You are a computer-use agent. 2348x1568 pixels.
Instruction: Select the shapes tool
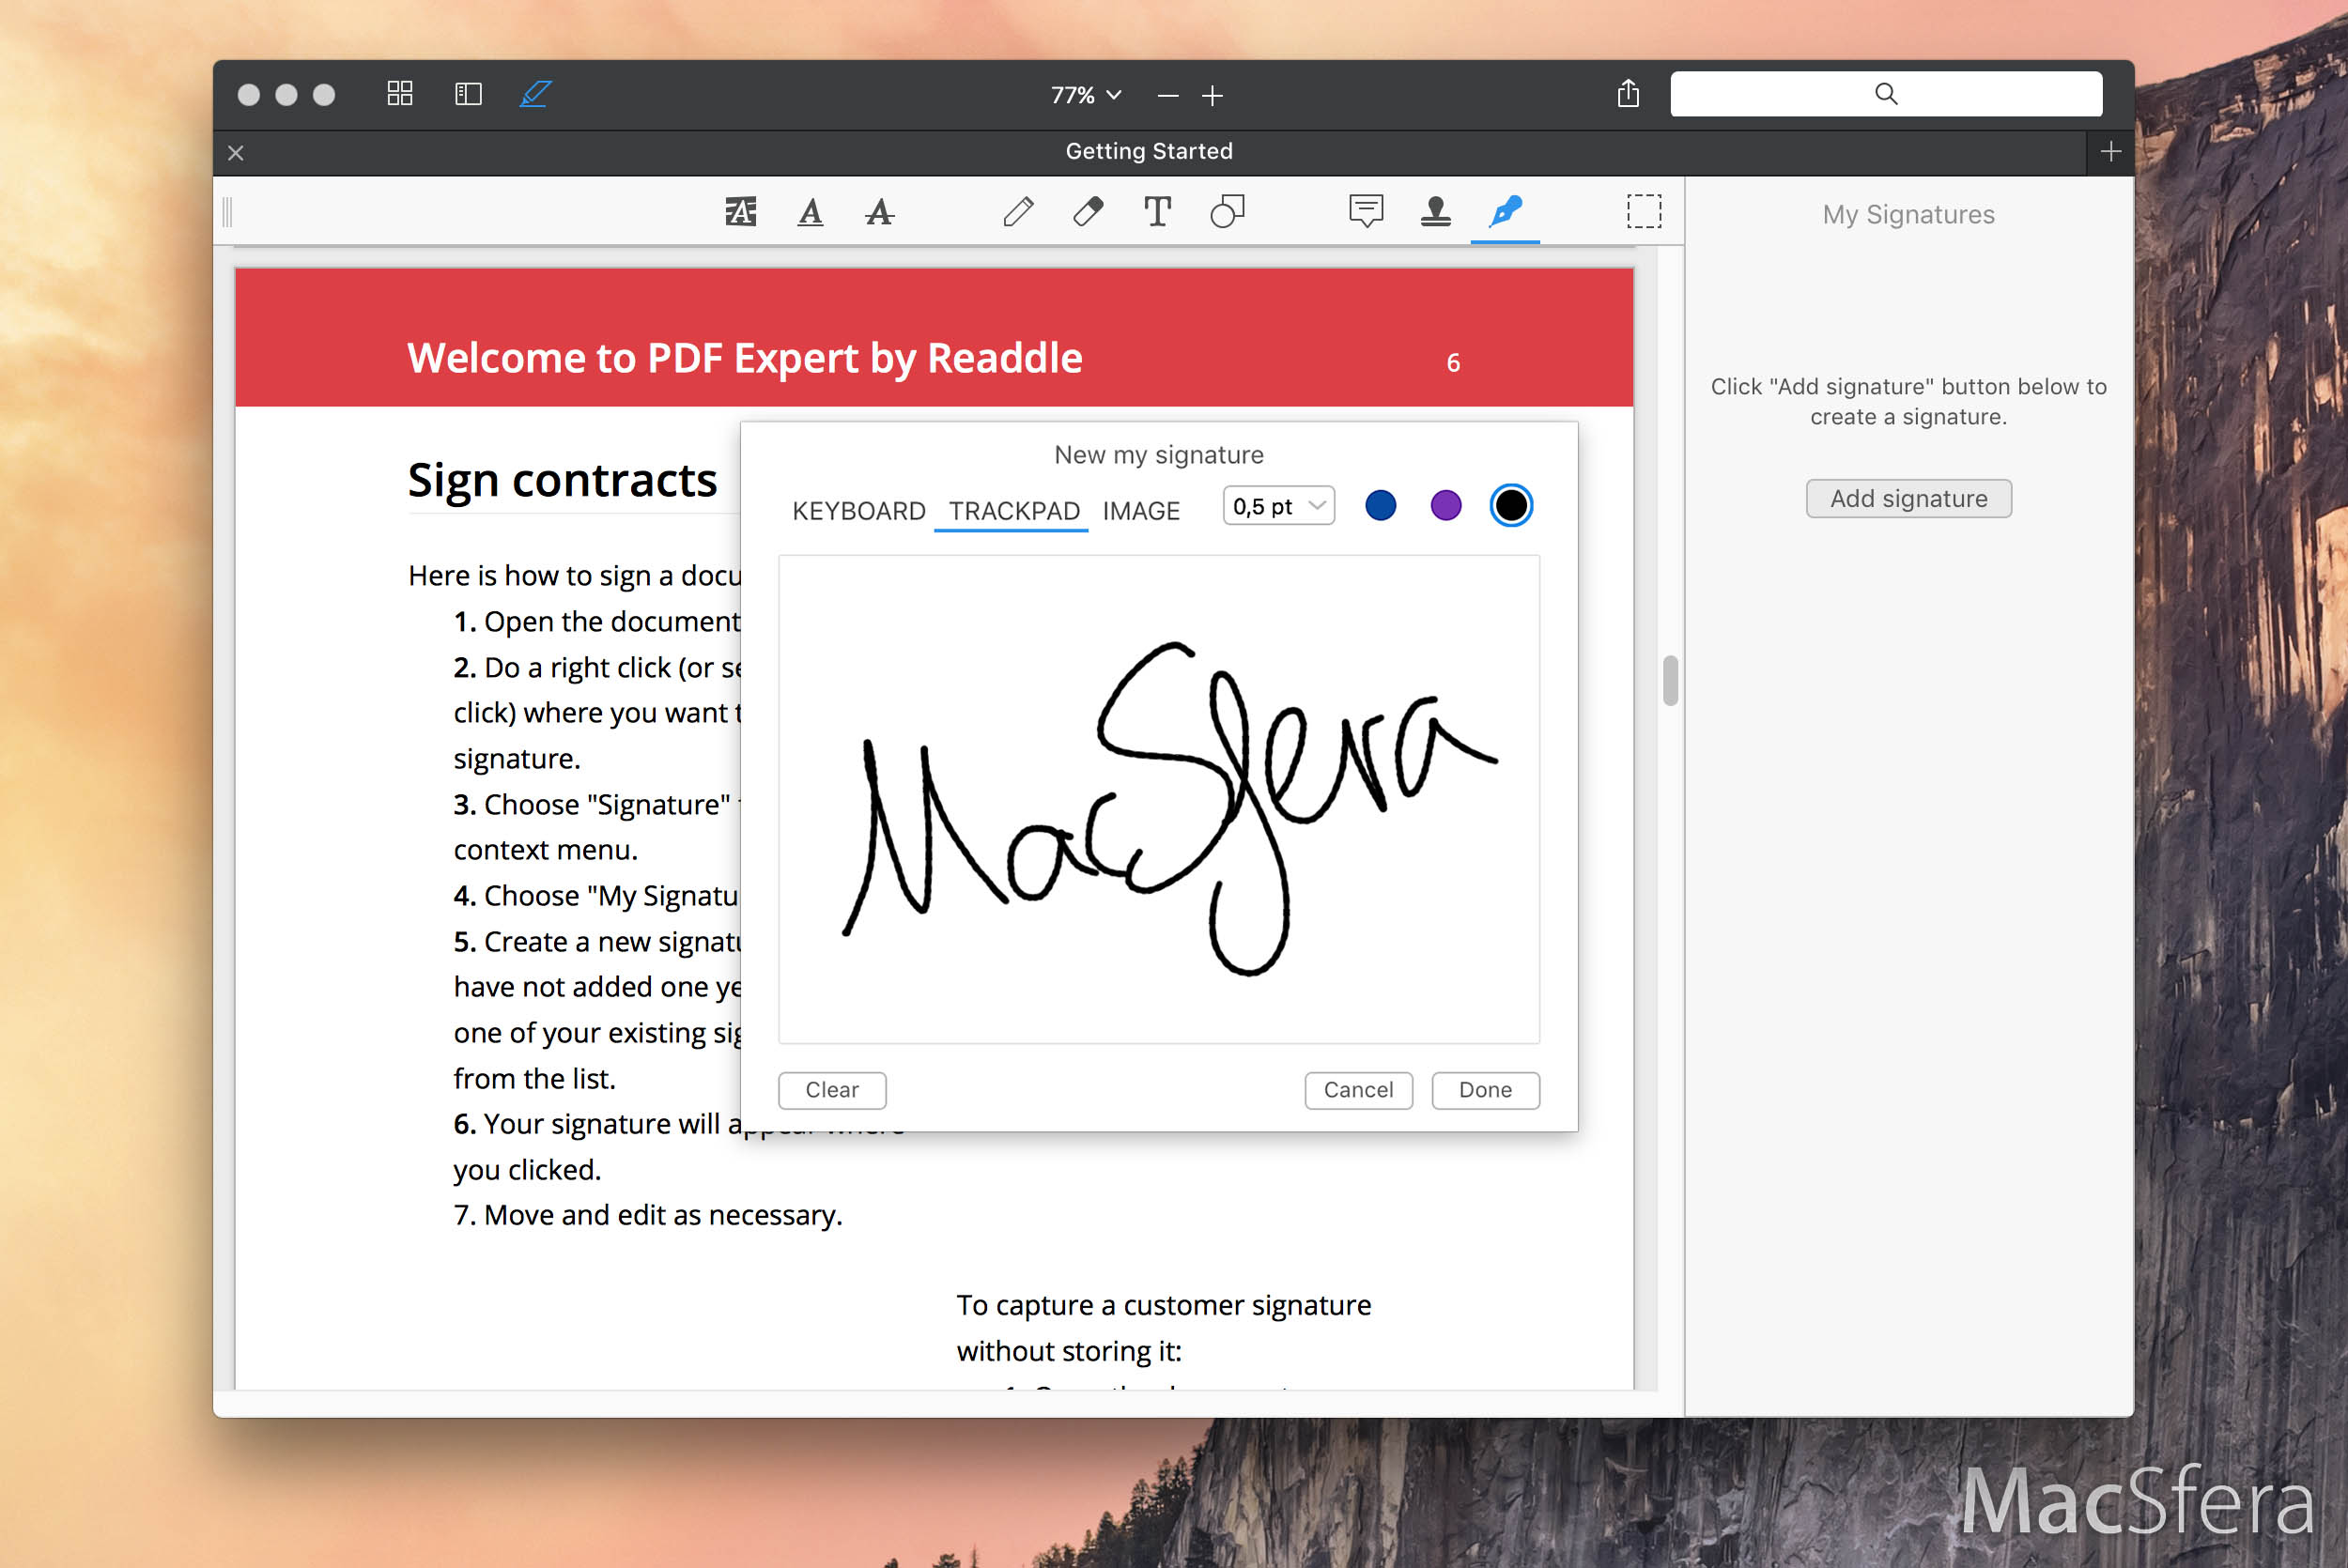(x=1227, y=212)
